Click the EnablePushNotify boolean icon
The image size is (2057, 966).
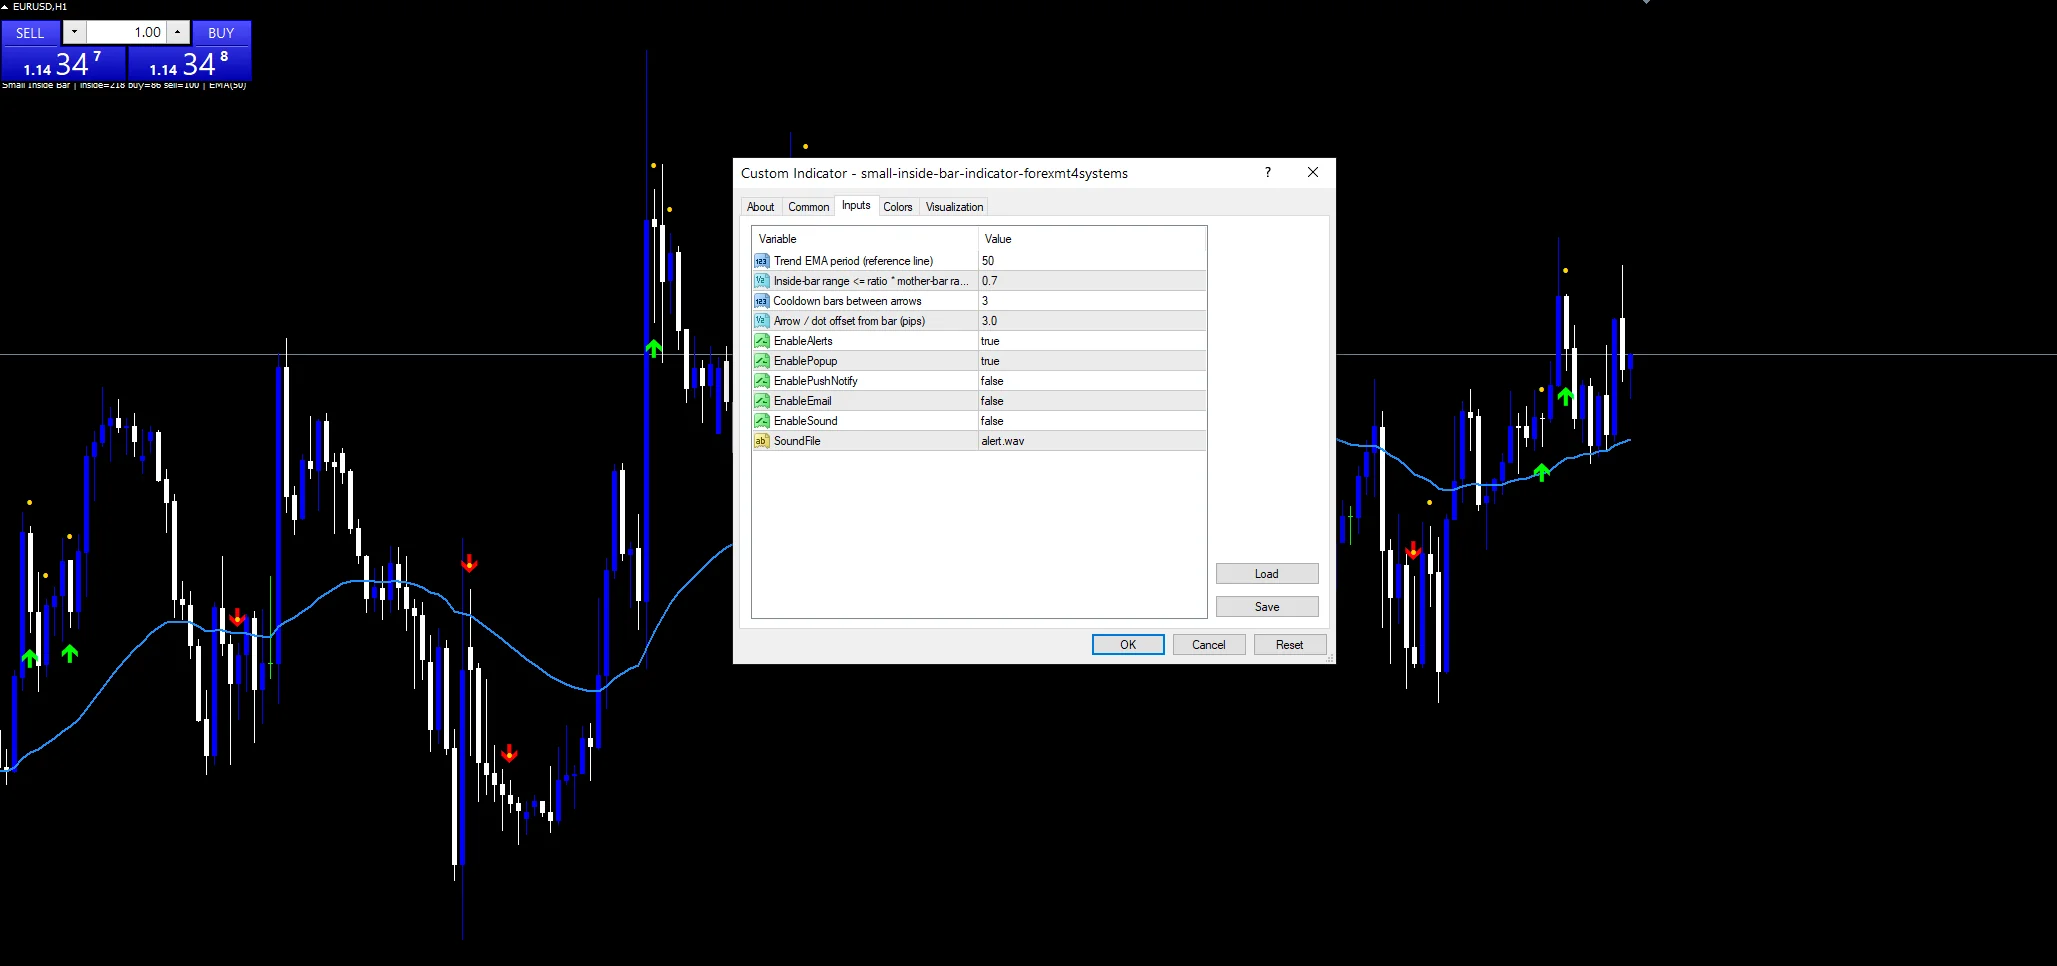(761, 381)
